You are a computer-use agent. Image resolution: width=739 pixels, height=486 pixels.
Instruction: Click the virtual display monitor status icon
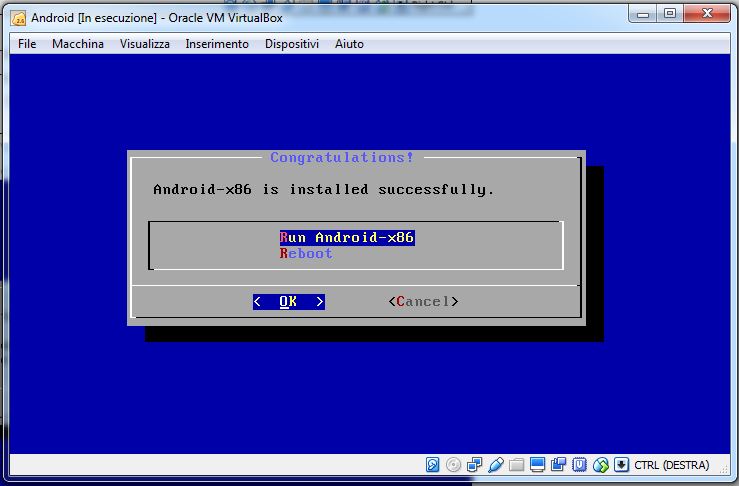coord(537,465)
